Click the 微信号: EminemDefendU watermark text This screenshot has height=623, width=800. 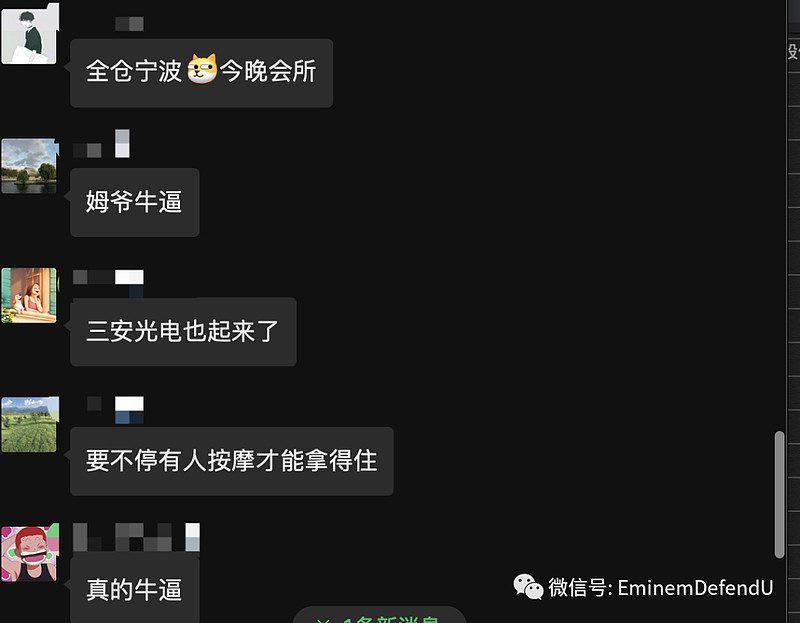click(661, 588)
